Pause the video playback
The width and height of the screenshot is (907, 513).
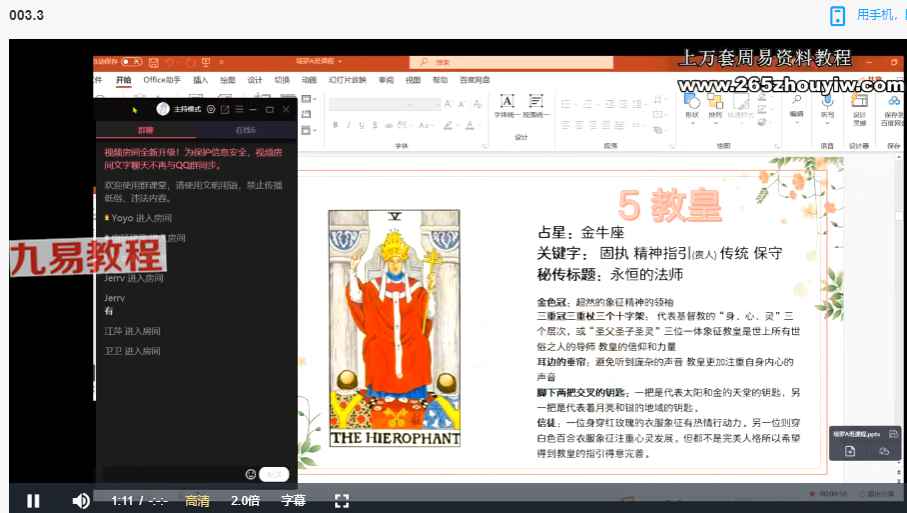[x=33, y=500]
